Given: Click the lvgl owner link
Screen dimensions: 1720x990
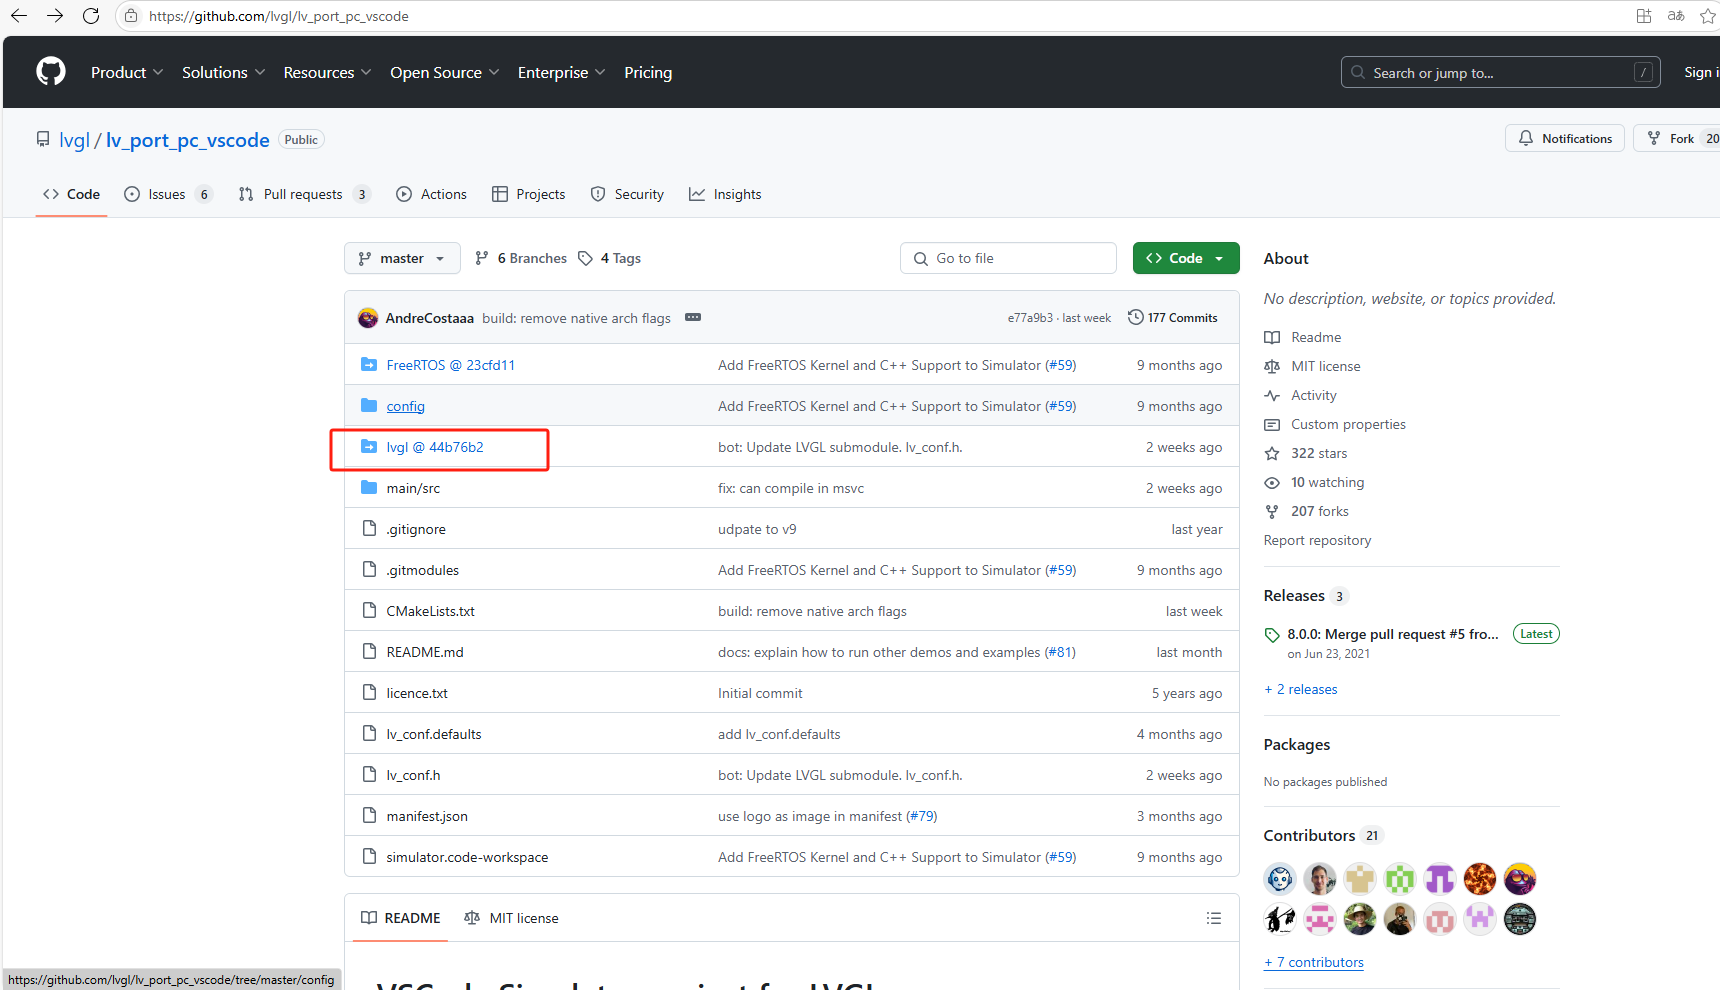Looking at the screenshot, I should (x=75, y=140).
